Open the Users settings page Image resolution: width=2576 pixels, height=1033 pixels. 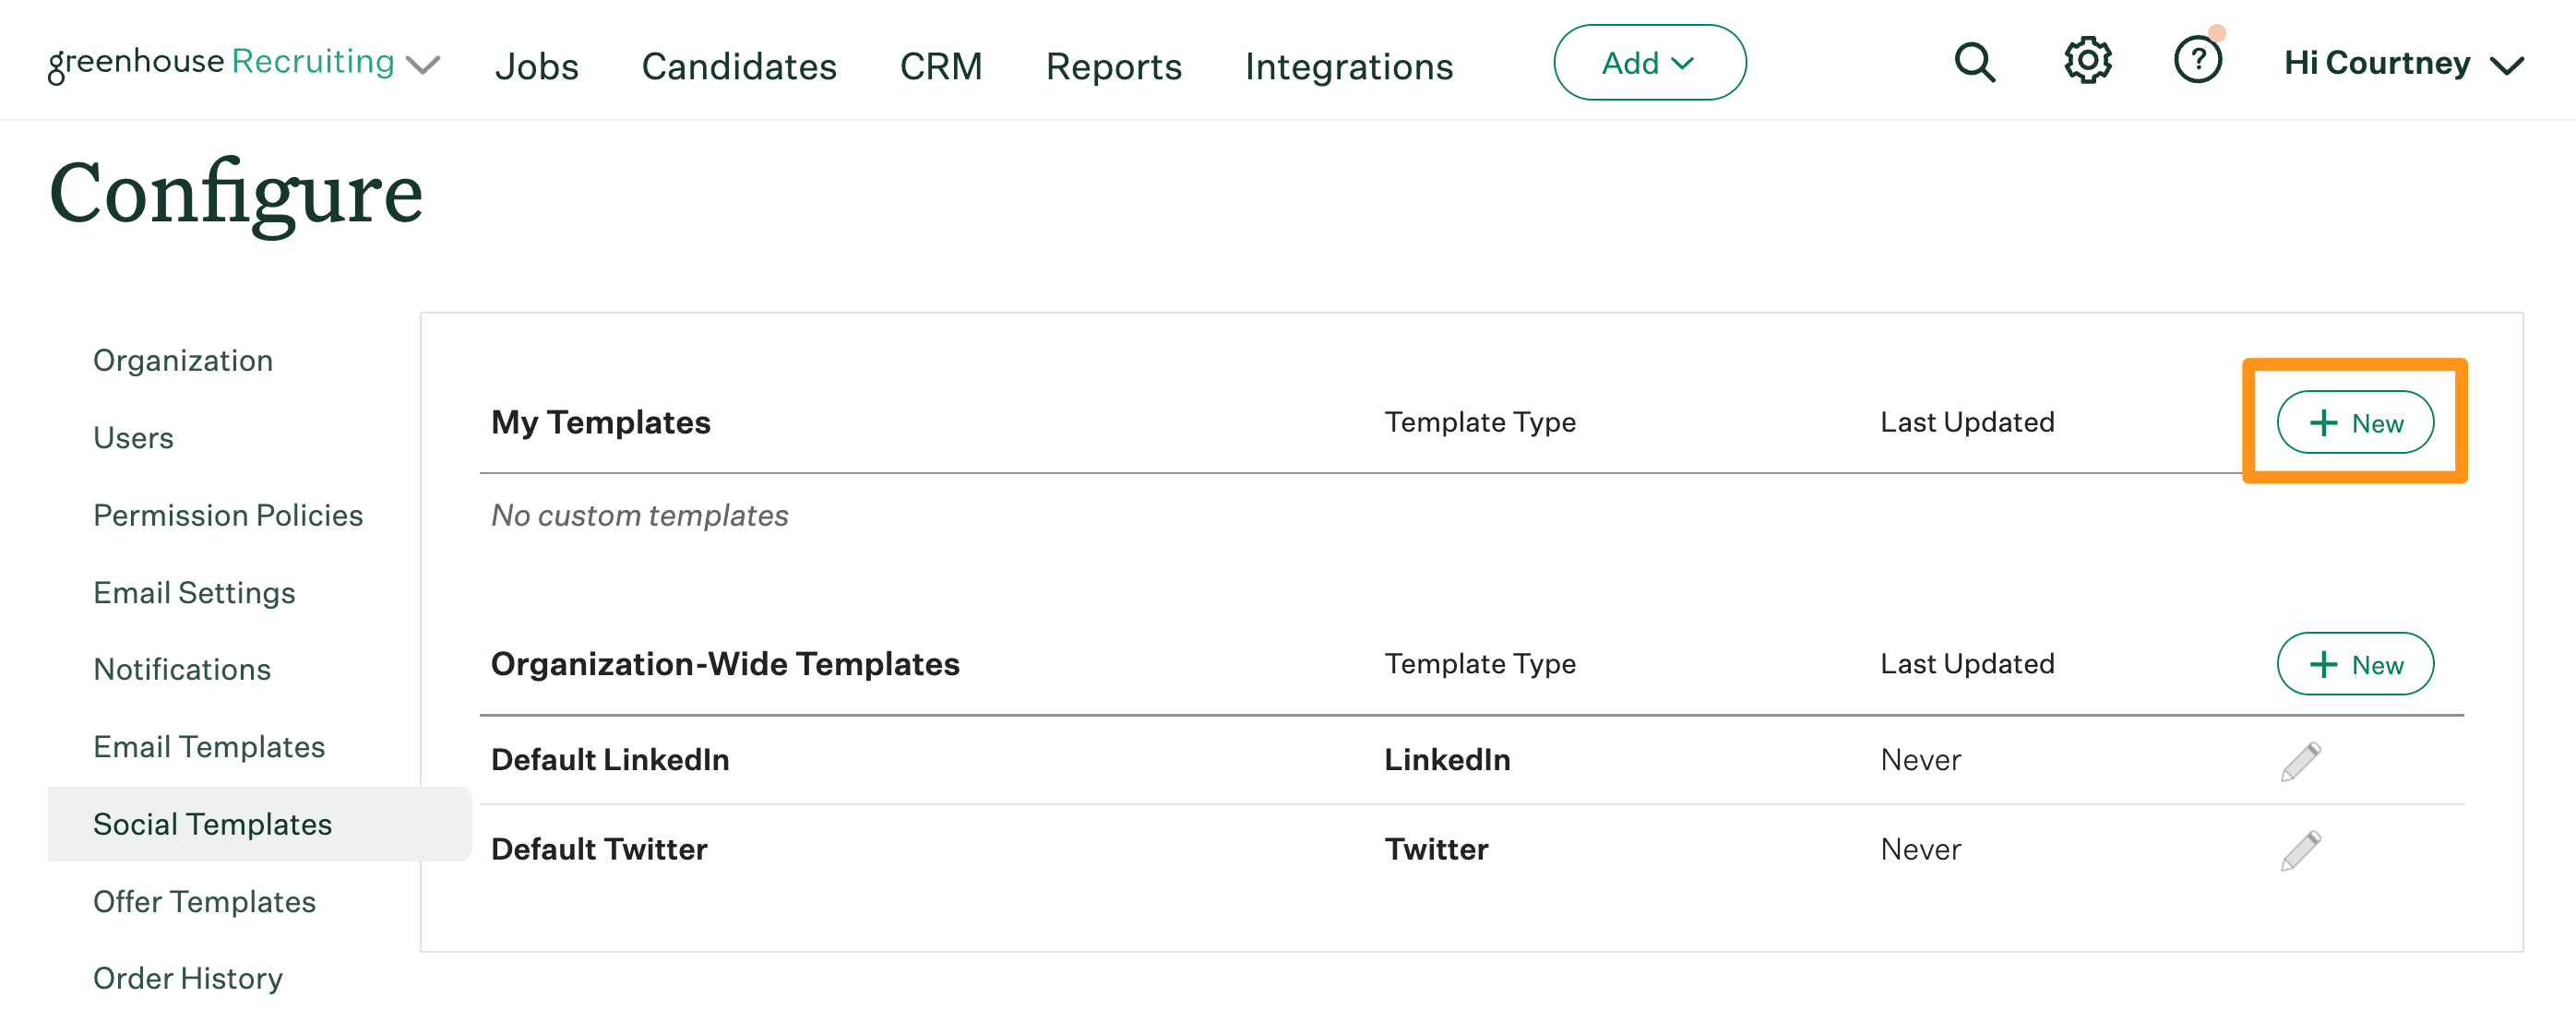coord(133,437)
